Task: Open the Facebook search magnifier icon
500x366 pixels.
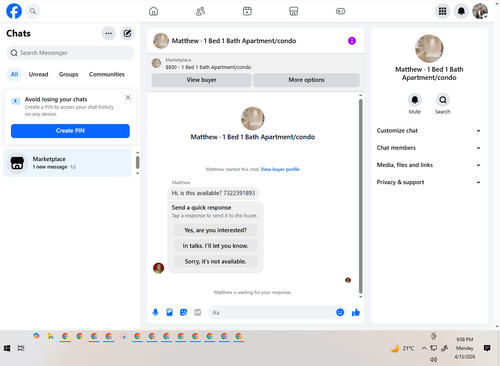Action: coord(33,11)
